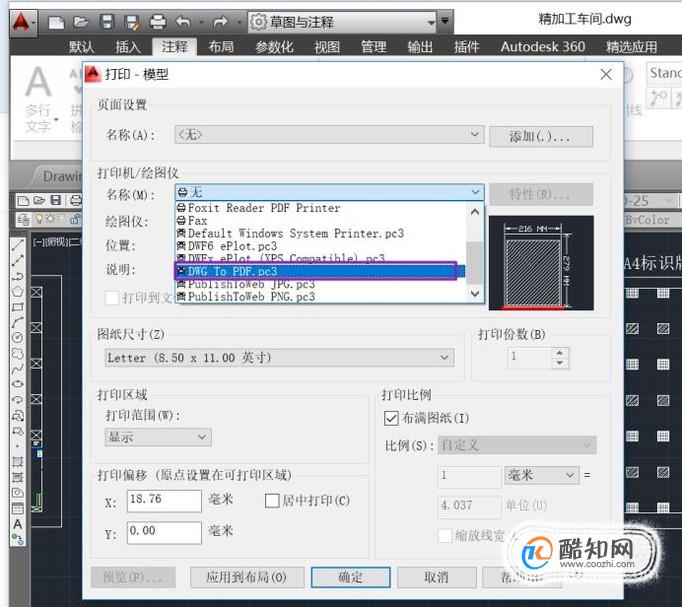The image size is (682, 607).
Task: Switch to the Insert ribbon tab
Action: tap(128, 47)
